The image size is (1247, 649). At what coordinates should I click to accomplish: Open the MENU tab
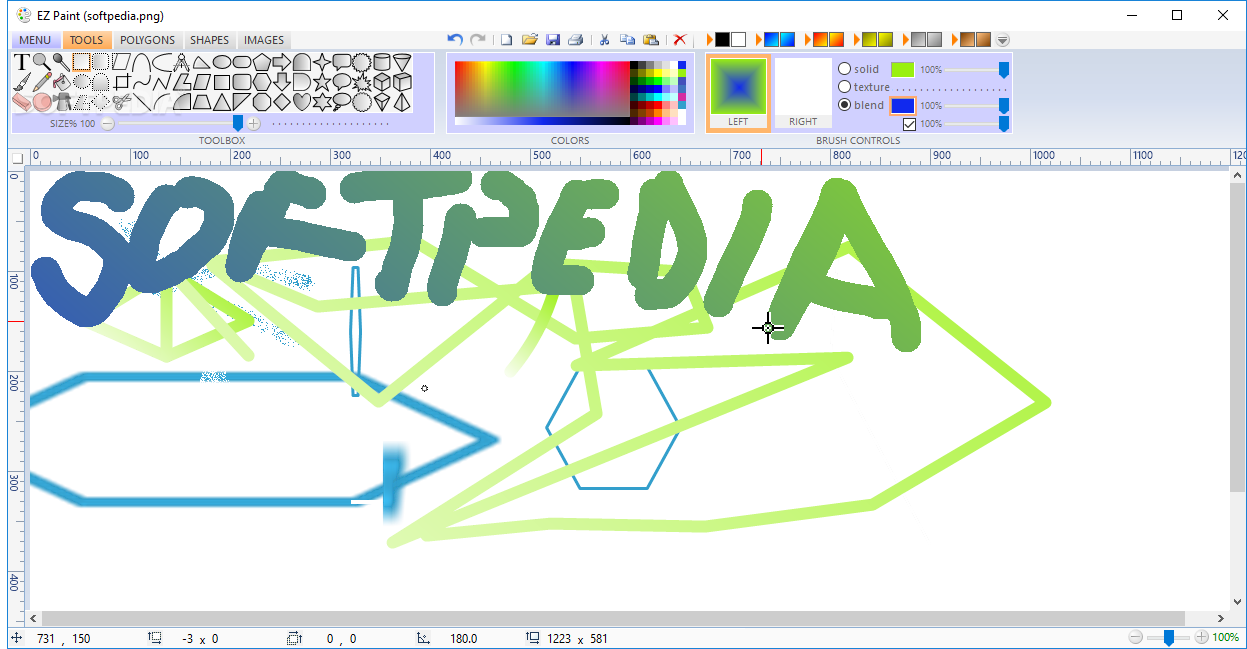pos(35,40)
